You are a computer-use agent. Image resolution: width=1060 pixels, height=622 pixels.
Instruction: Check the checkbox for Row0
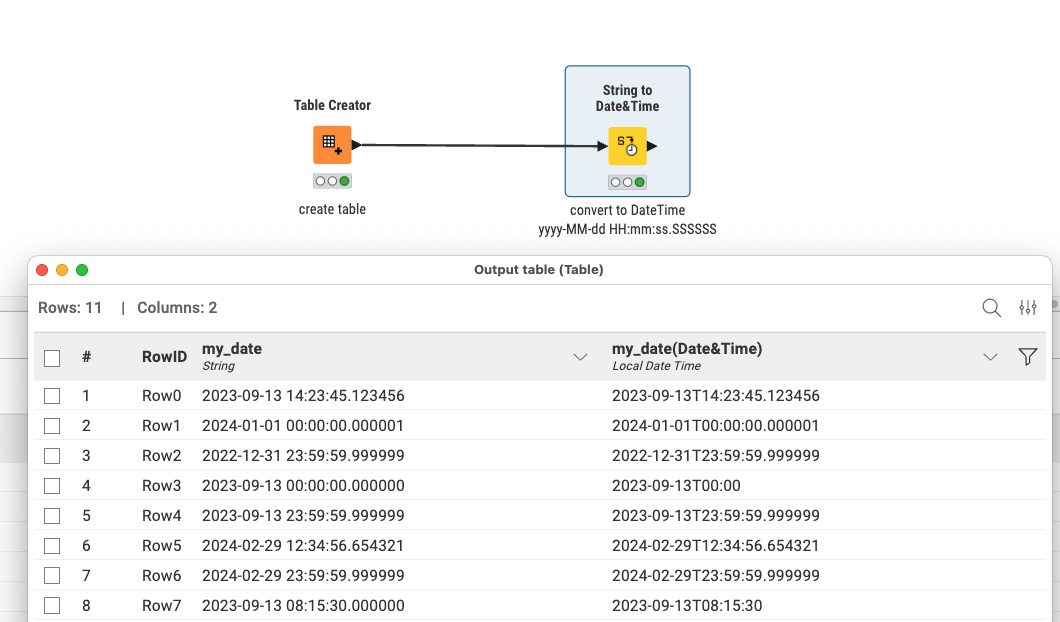click(52, 396)
